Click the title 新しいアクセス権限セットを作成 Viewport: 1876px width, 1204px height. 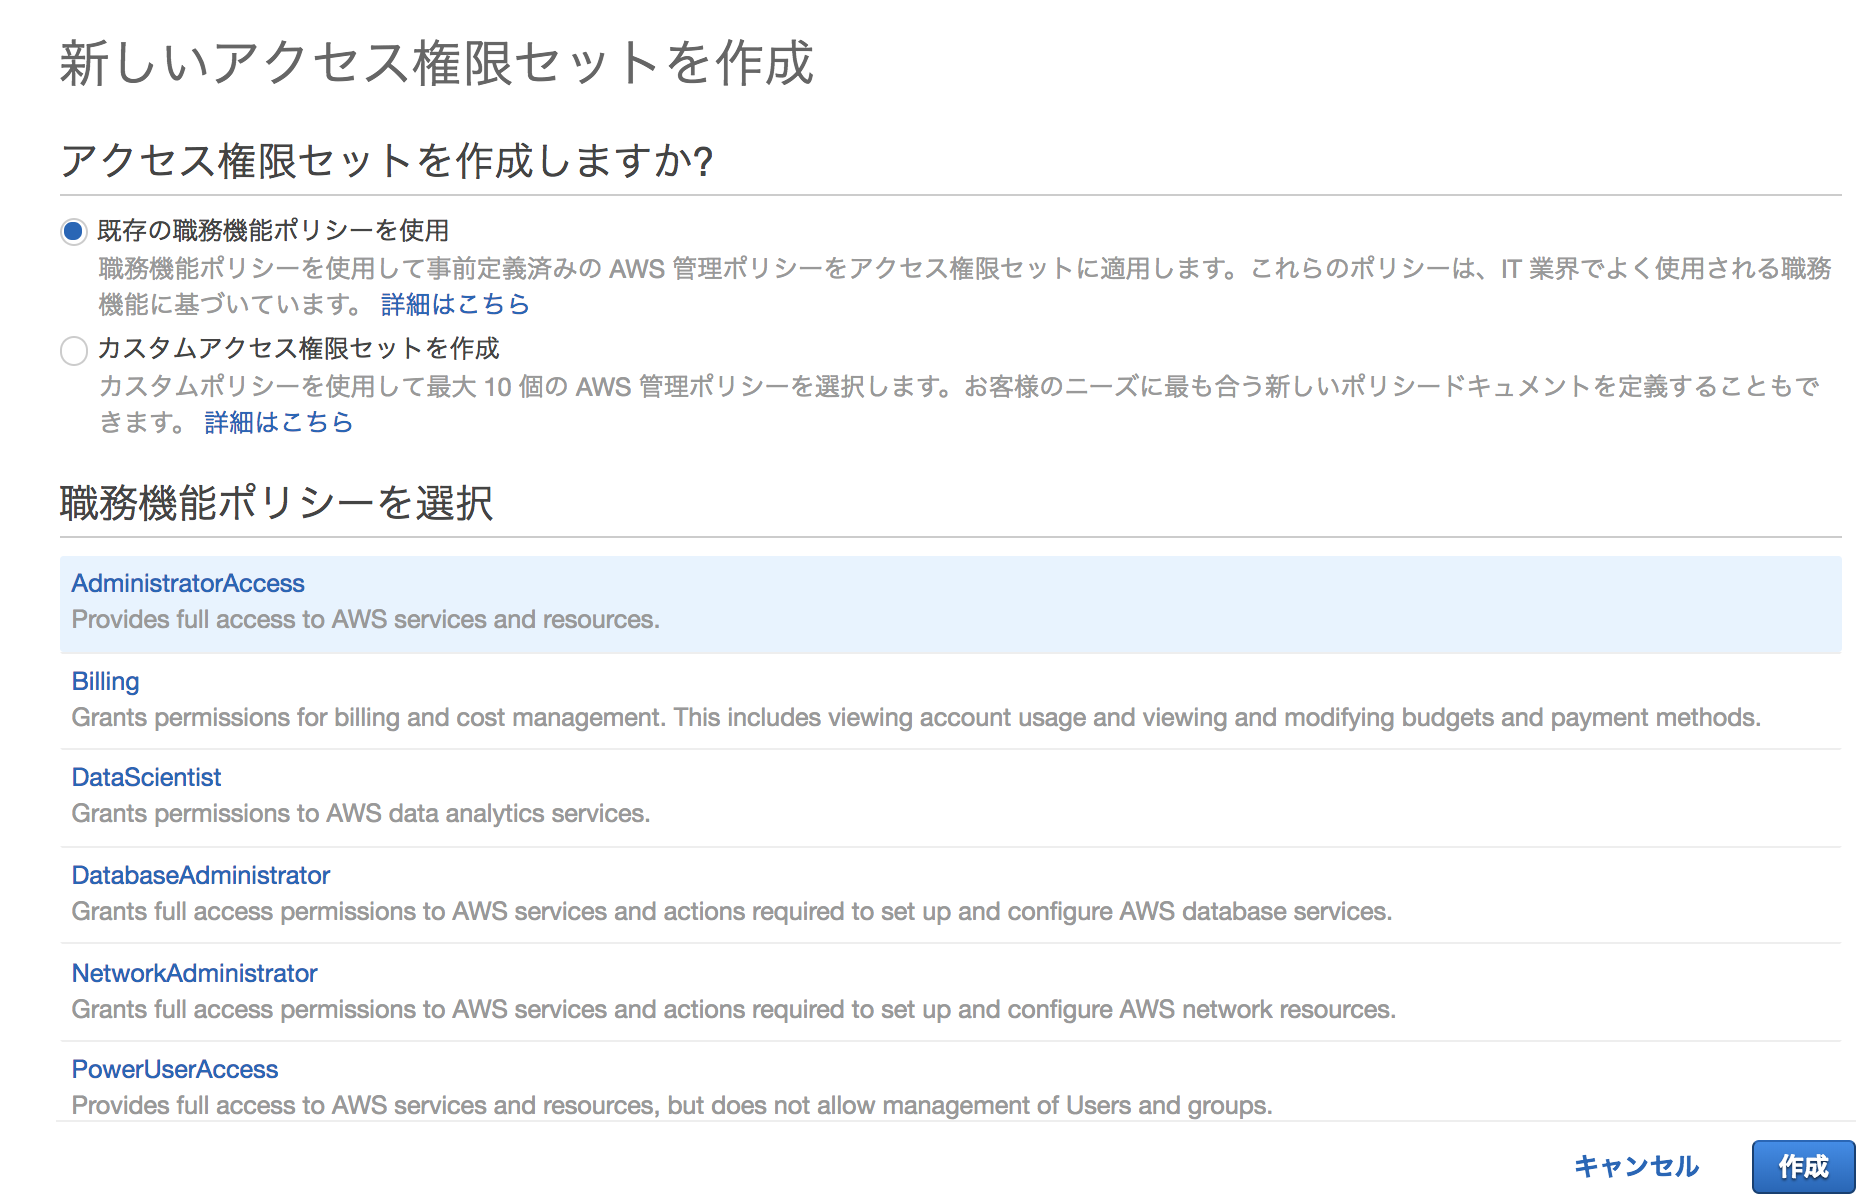tap(437, 63)
